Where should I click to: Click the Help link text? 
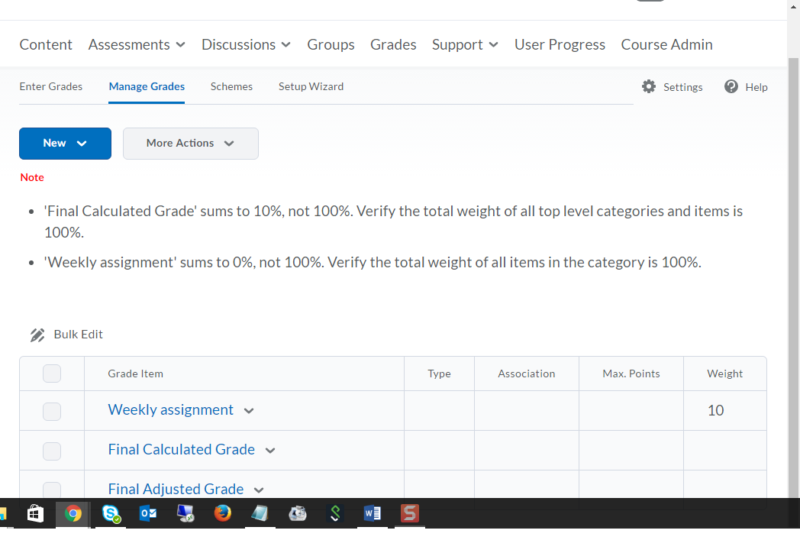click(x=756, y=87)
